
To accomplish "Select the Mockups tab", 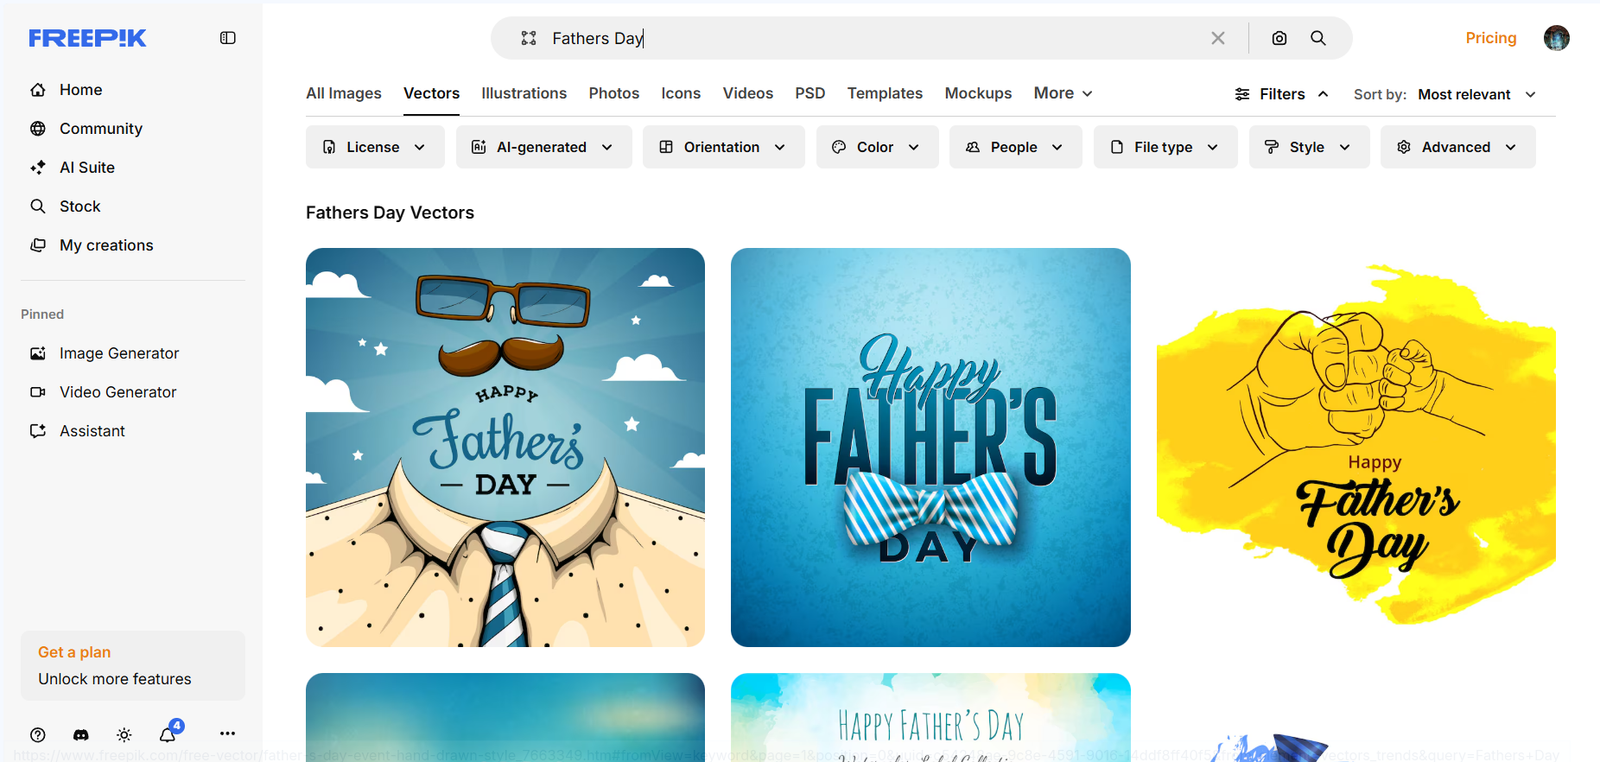I will click(977, 93).
